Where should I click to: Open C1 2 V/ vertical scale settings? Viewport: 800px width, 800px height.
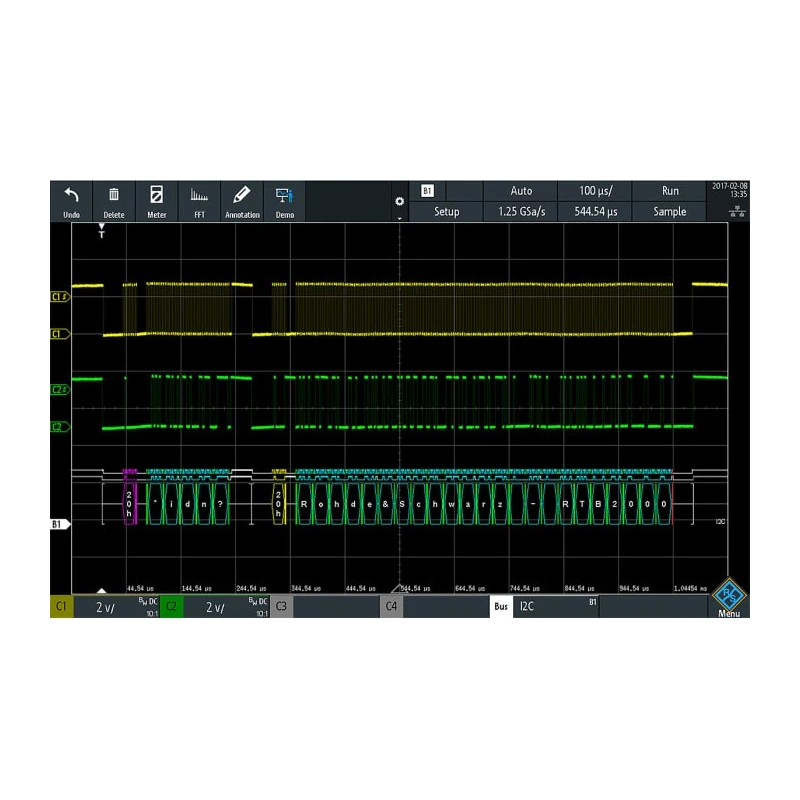point(116,607)
